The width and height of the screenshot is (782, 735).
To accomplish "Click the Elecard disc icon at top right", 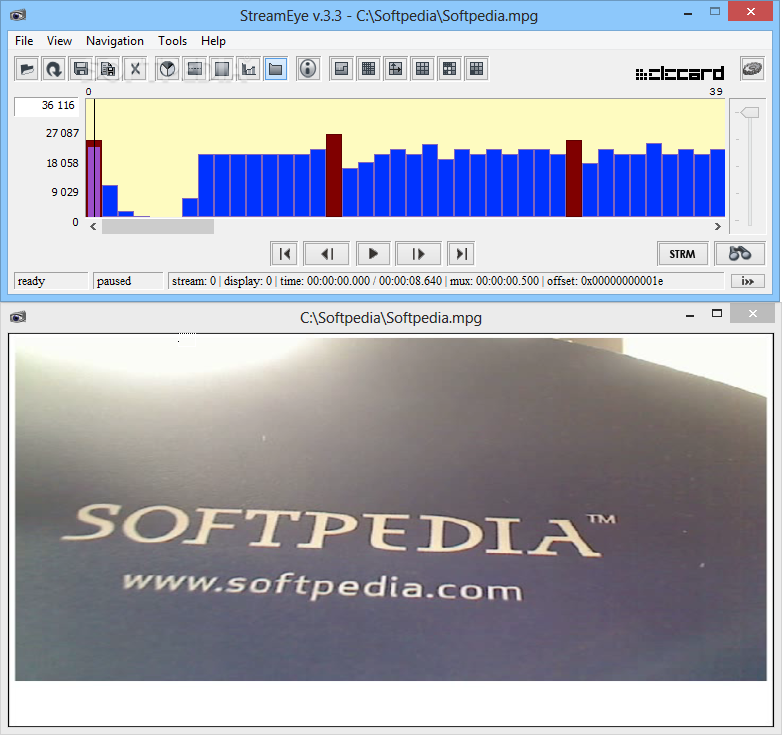I will [752, 68].
